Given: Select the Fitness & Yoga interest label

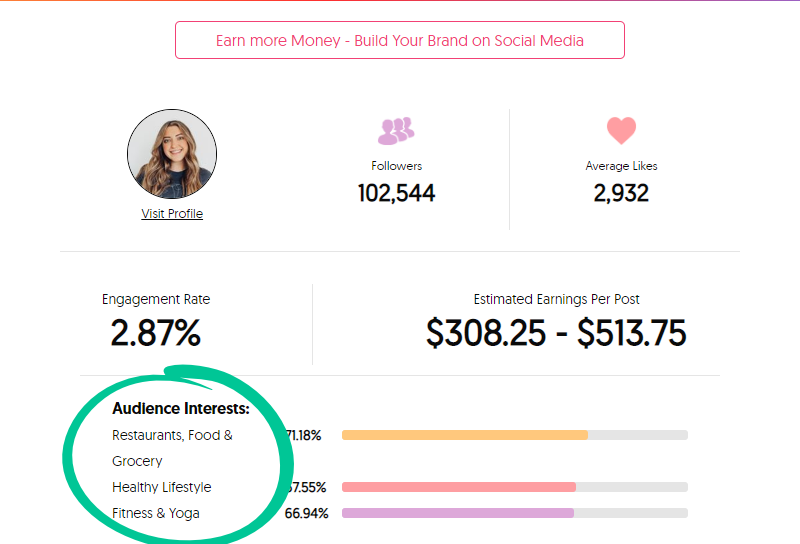Looking at the screenshot, I should click(x=156, y=513).
